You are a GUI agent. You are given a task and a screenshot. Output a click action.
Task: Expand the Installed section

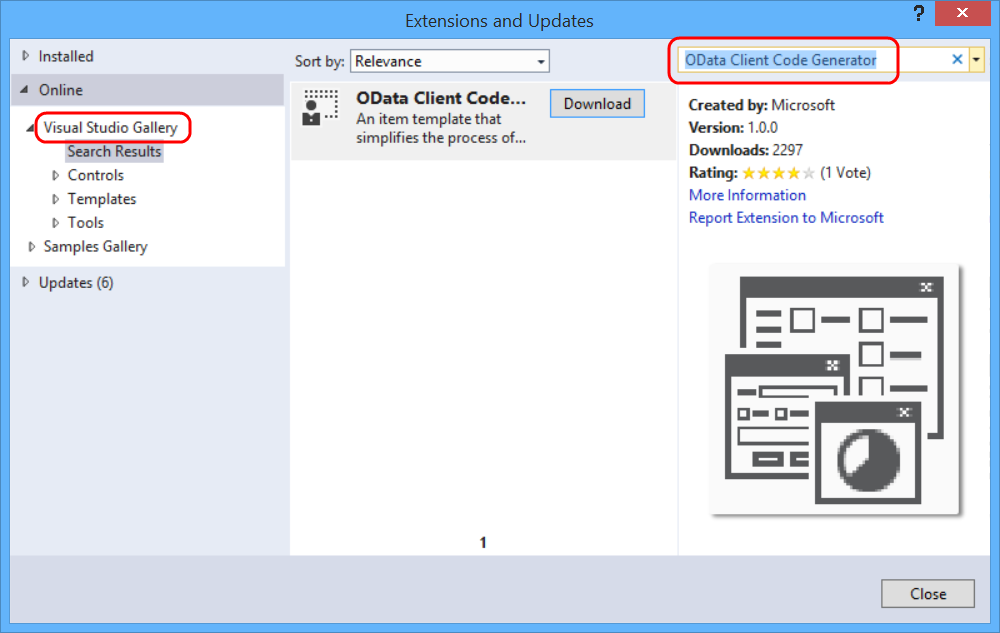(27, 56)
